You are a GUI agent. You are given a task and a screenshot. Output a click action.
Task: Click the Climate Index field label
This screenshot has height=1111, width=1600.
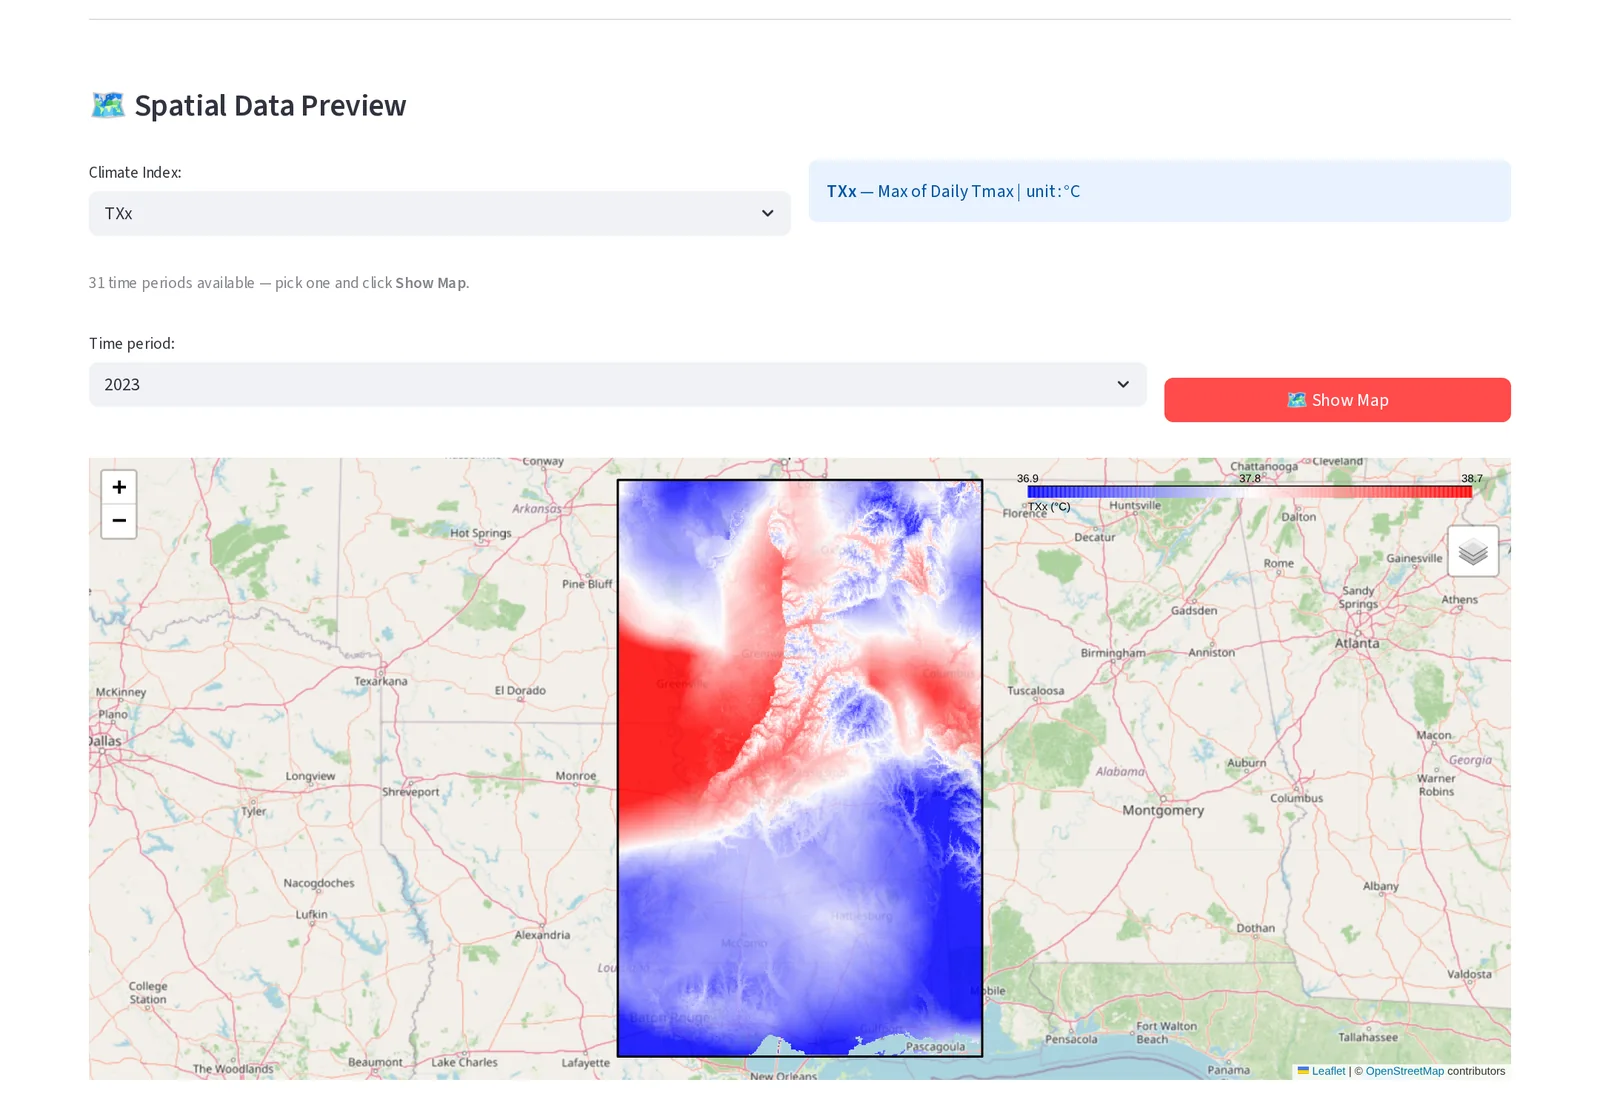(x=135, y=172)
